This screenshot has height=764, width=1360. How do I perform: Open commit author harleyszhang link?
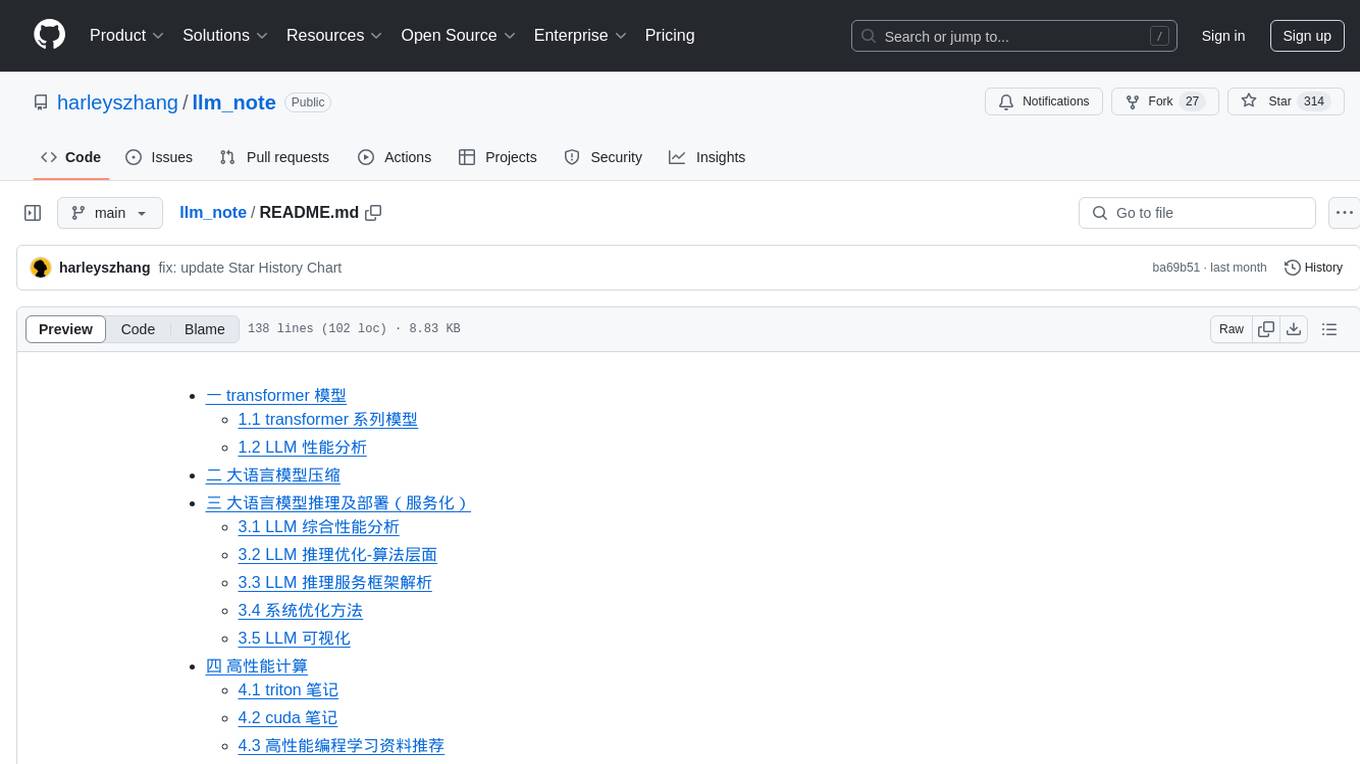coord(105,268)
